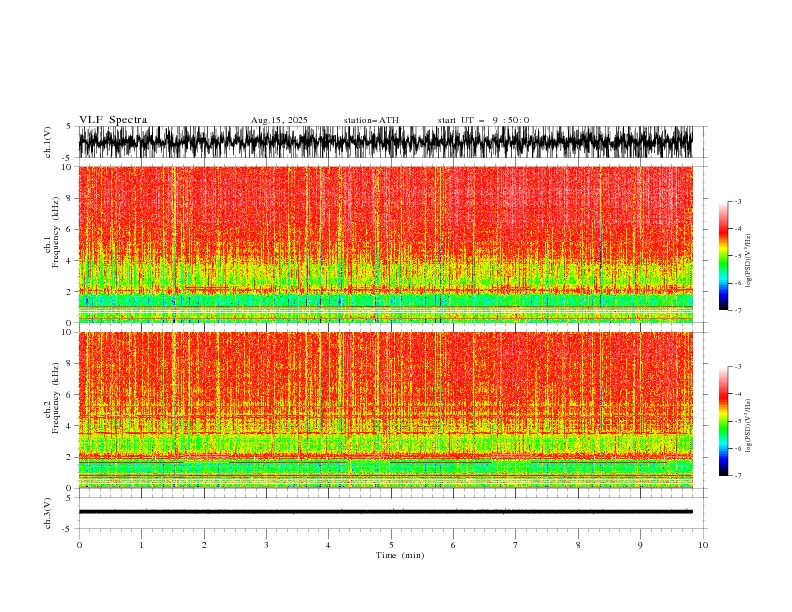The width and height of the screenshot is (792, 612).
Task: Click time axis tick label "6"
Action: [453, 545]
